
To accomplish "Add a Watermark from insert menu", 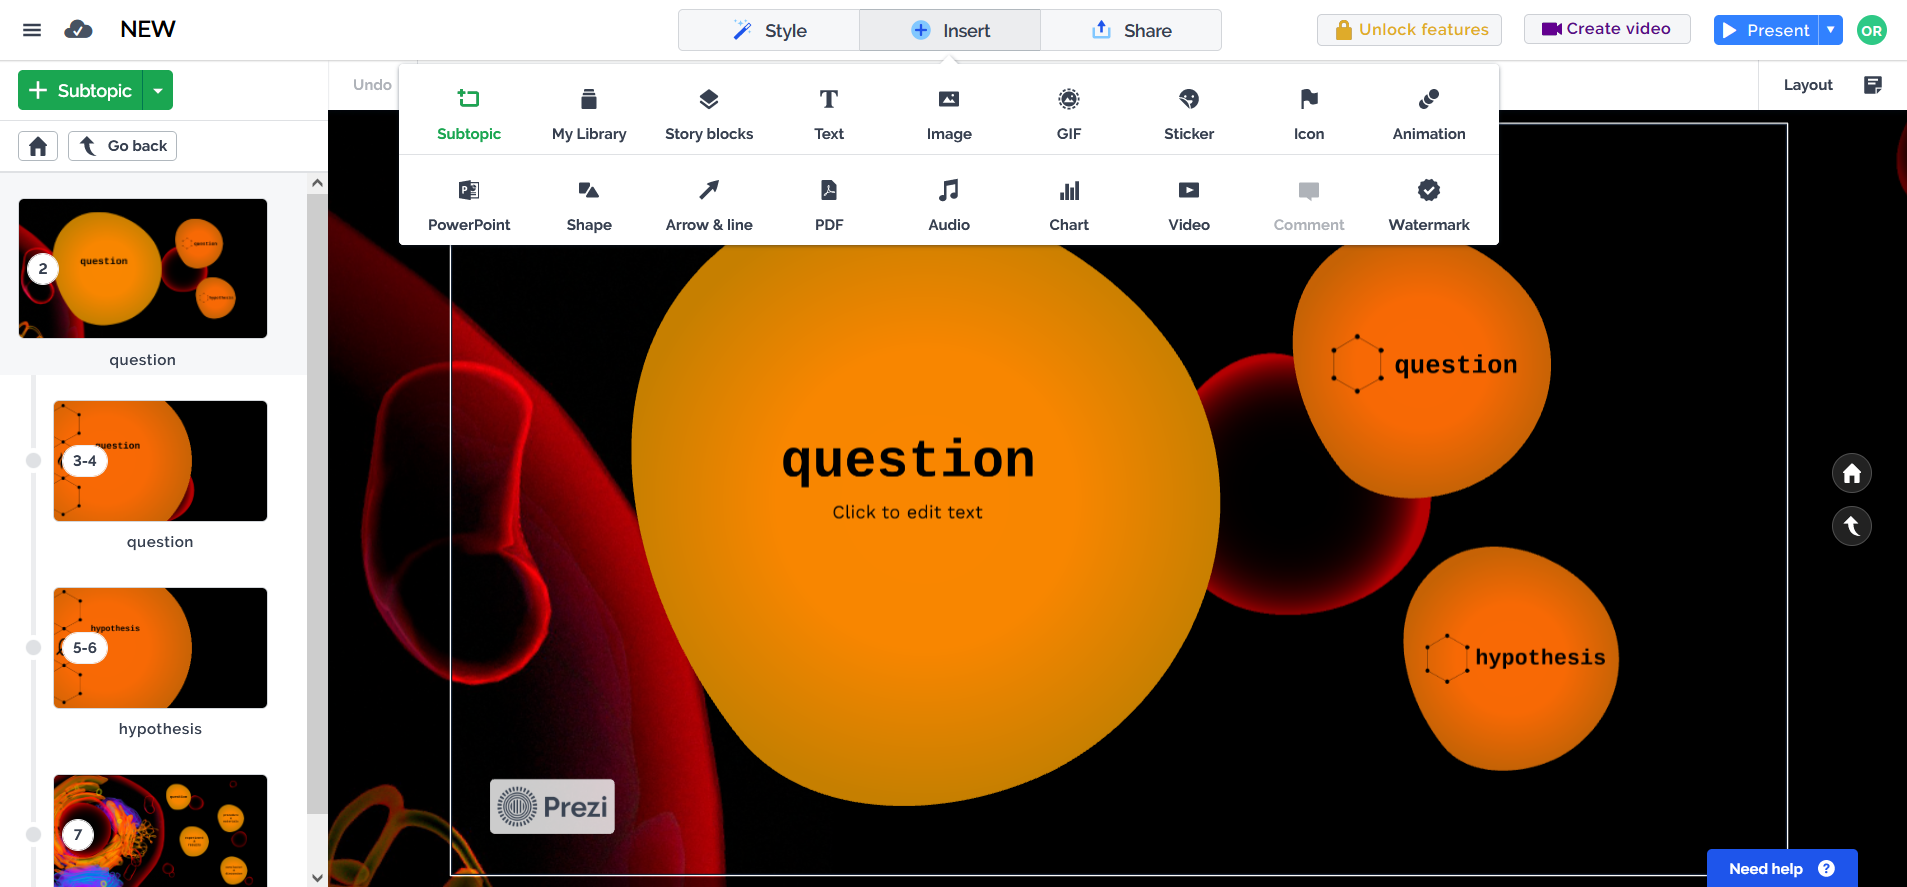I will click(1428, 204).
